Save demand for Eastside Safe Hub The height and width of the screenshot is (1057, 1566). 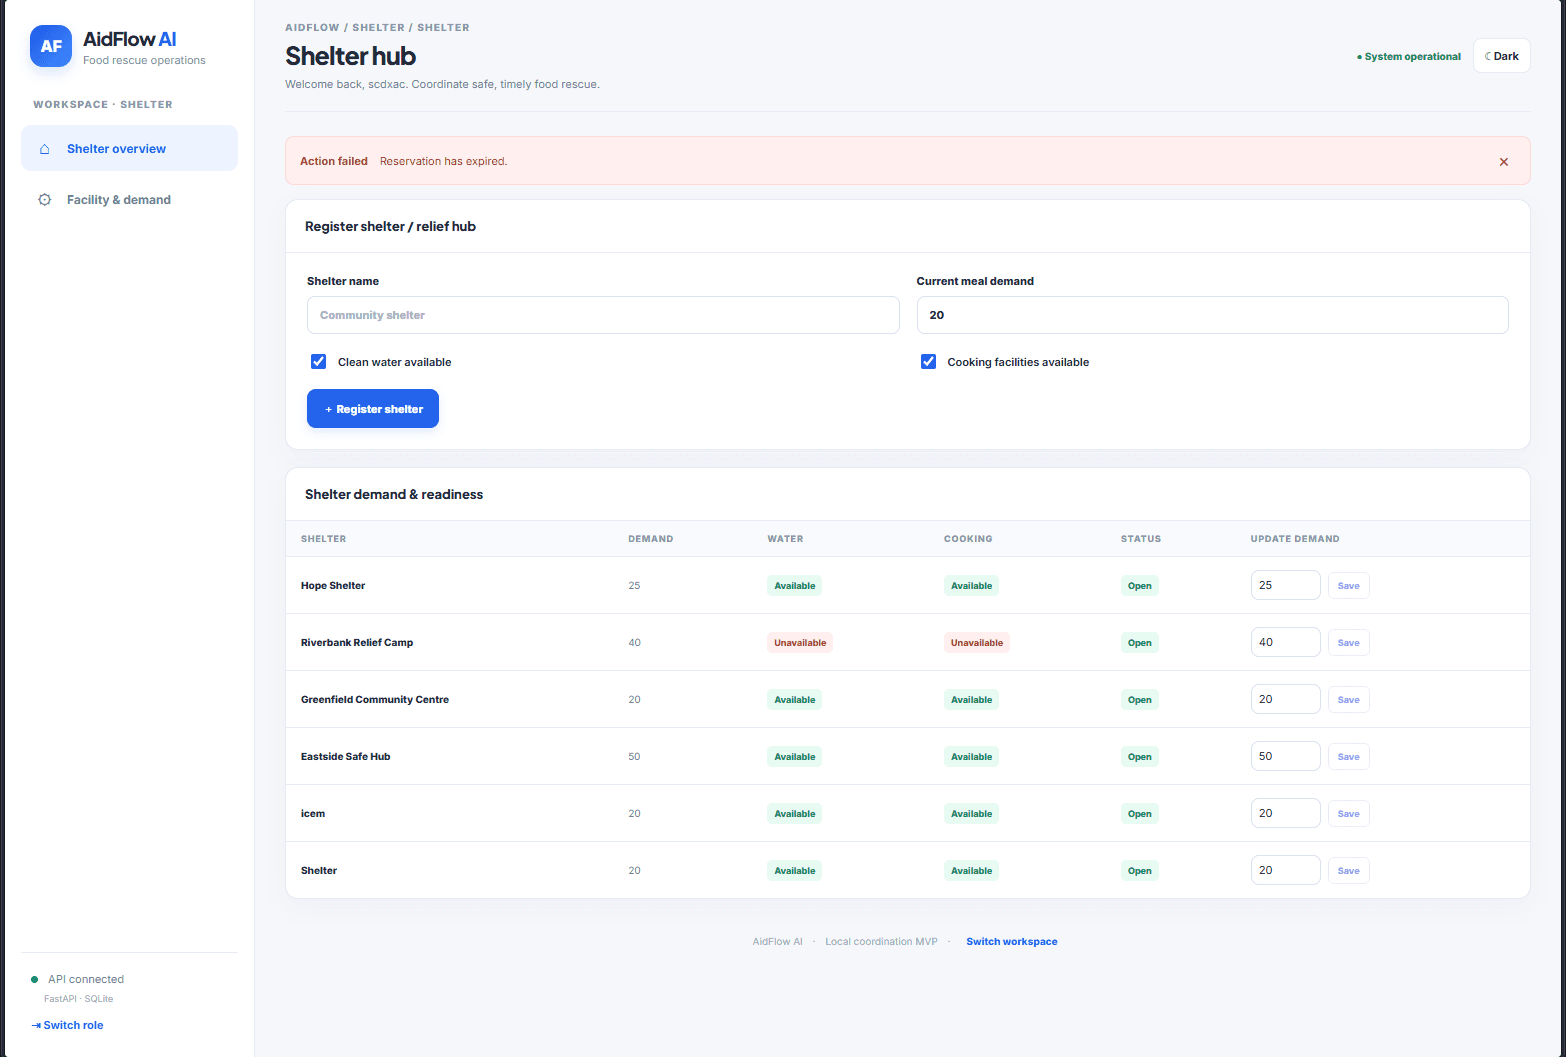(x=1348, y=757)
